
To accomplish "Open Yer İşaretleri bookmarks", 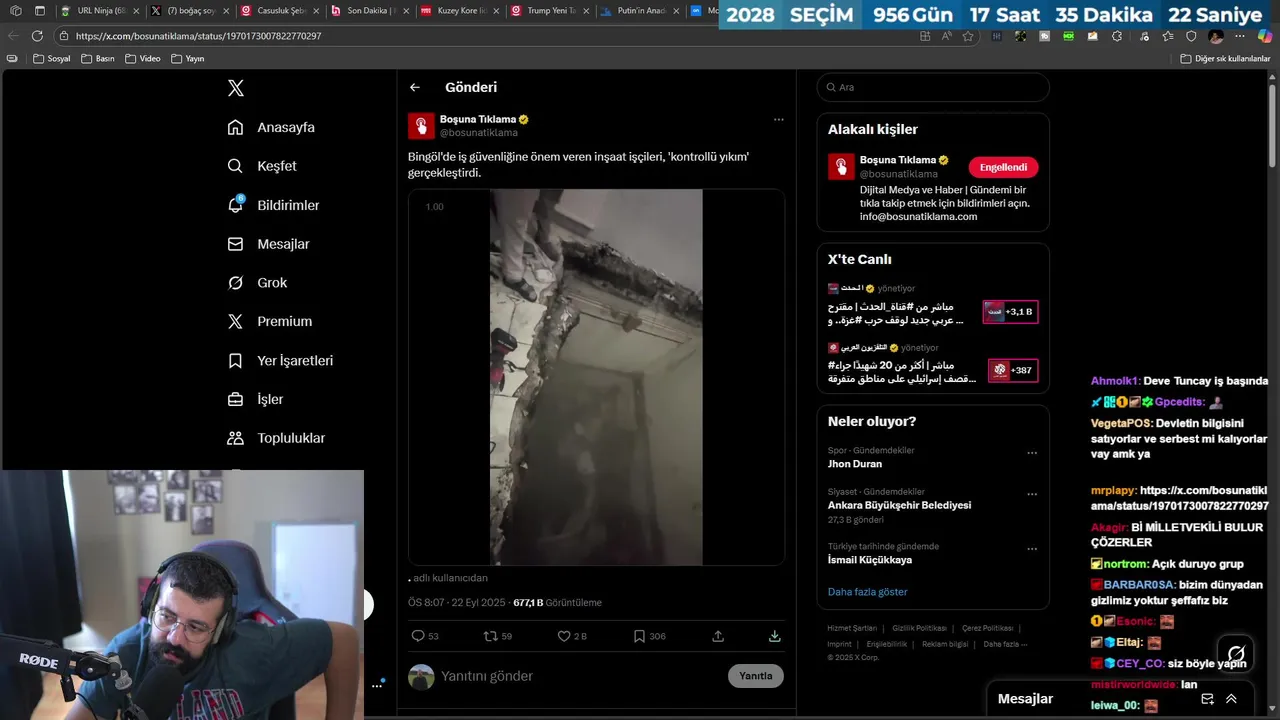I will click(x=280, y=360).
